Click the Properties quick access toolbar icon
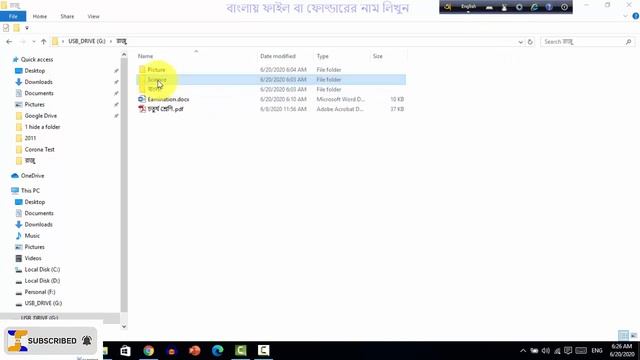The width and height of the screenshot is (640, 360). coord(6,28)
